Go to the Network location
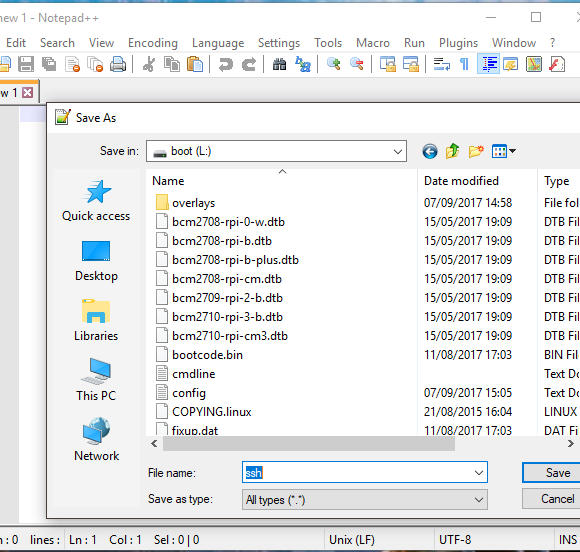This screenshot has height=552, width=580. tap(96, 440)
